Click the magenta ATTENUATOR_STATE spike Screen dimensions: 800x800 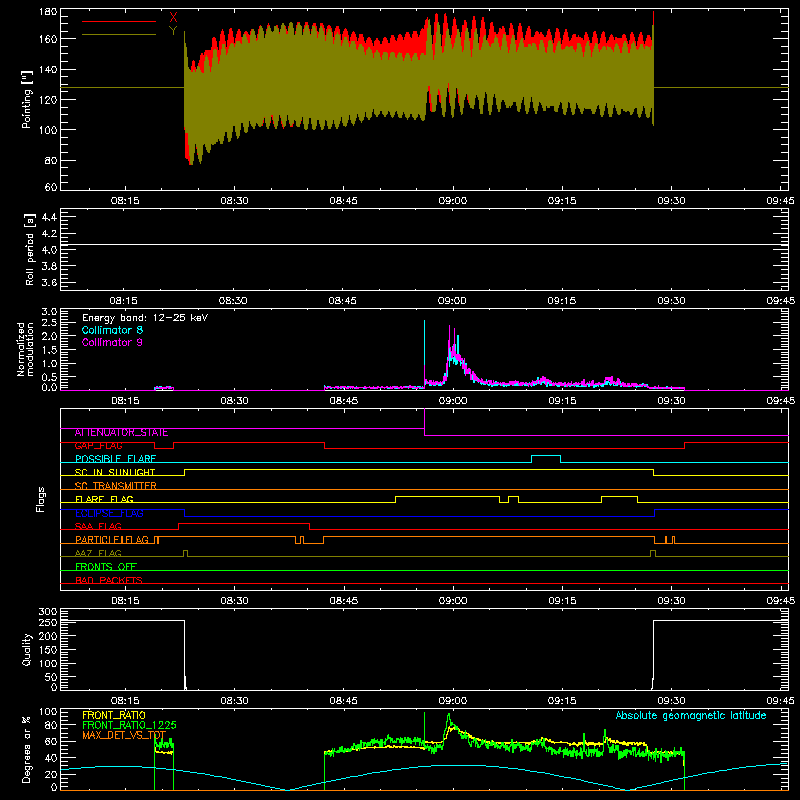pos(424,421)
